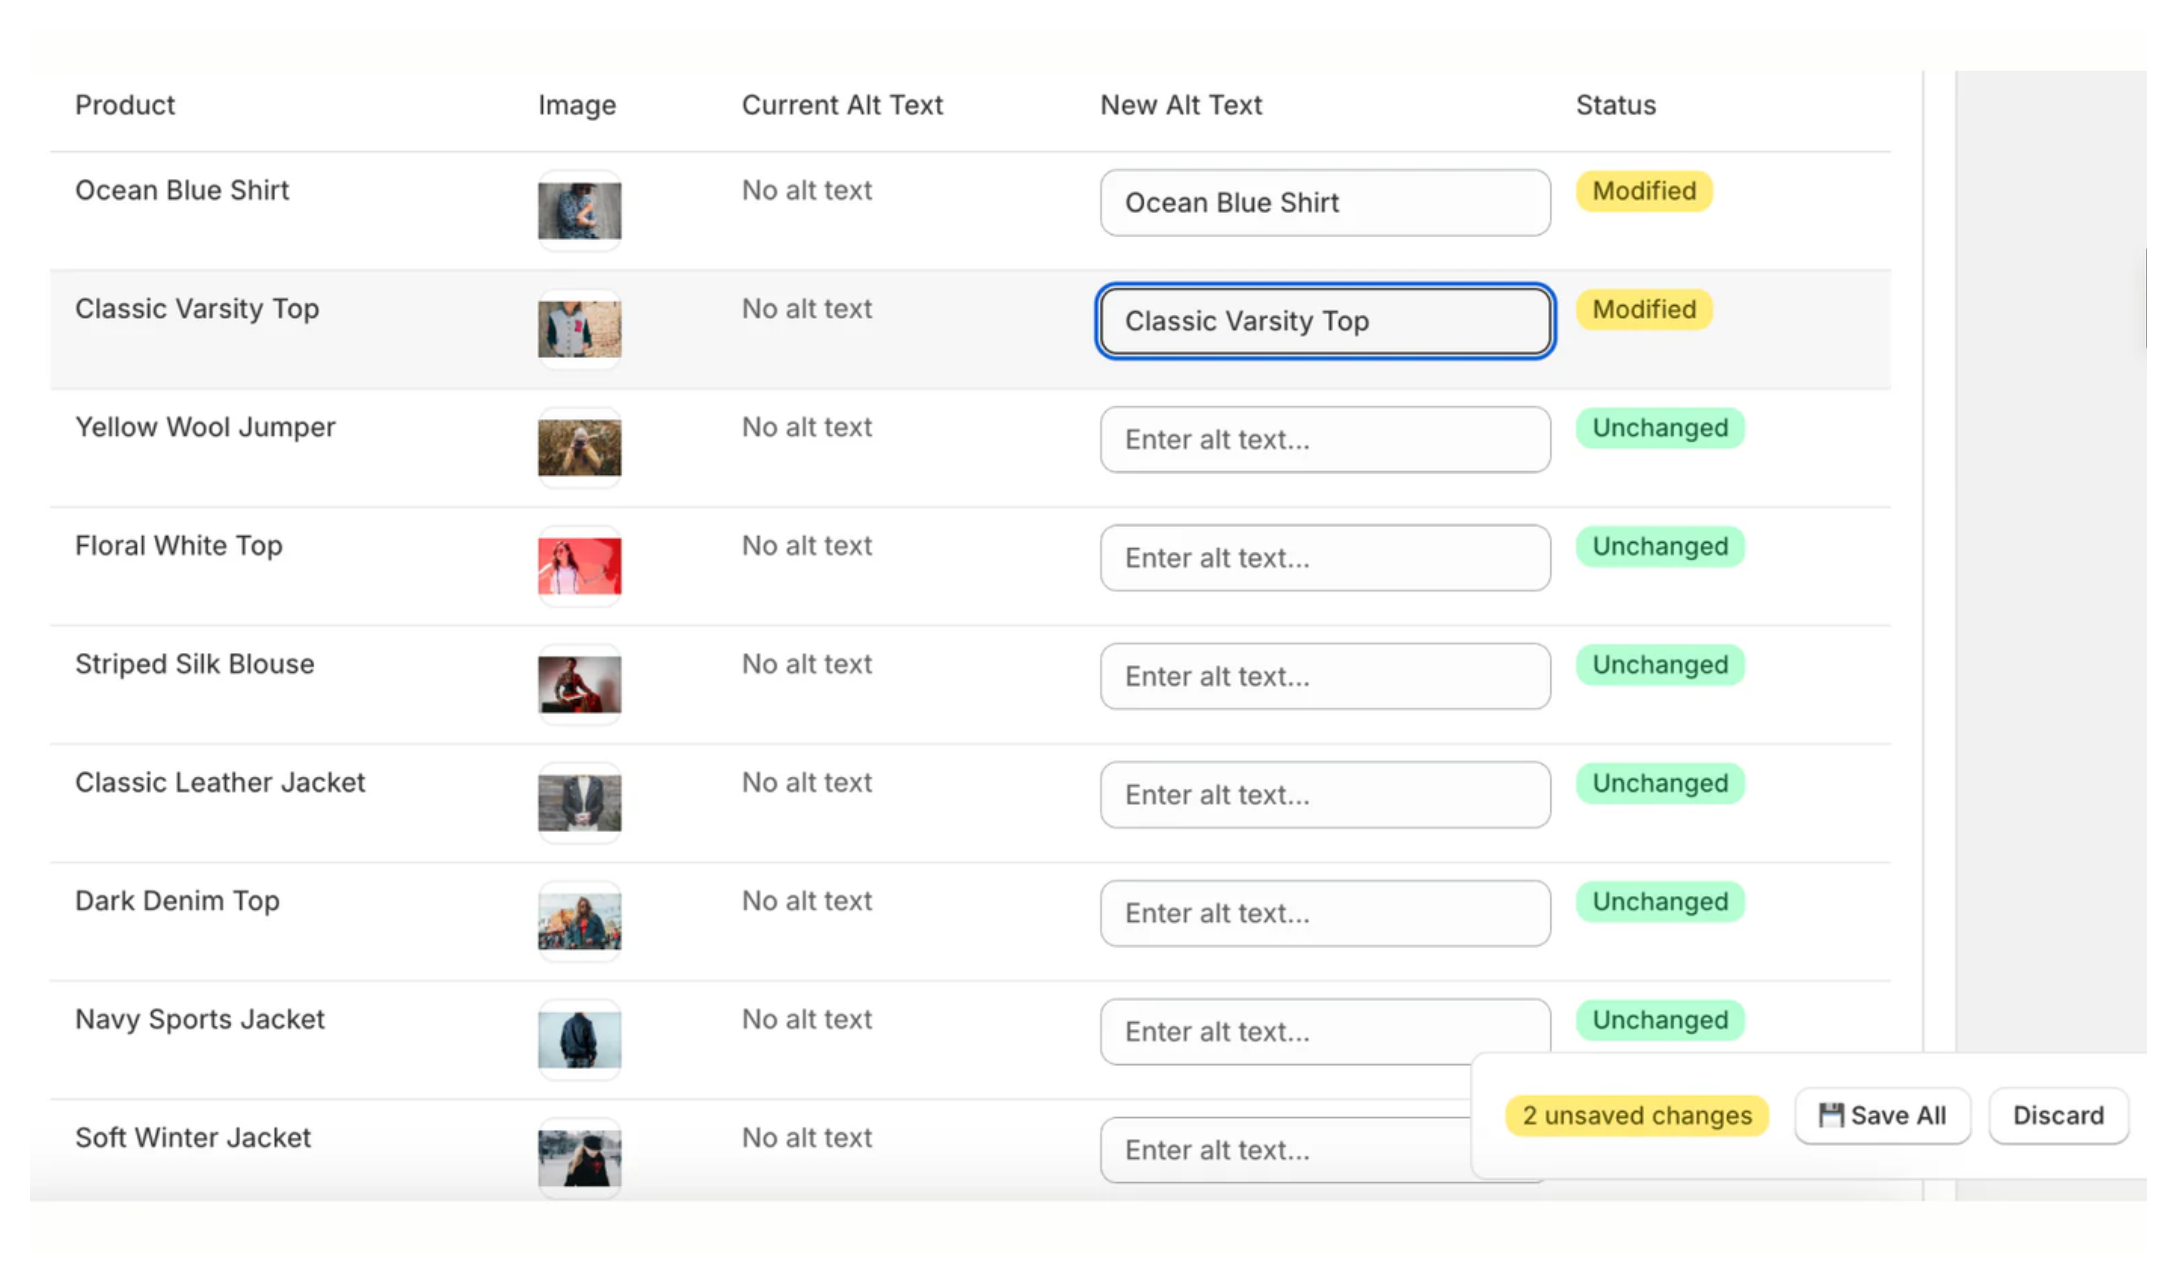
Task: Click the Classic Varsity Top image thumbnail
Action: point(579,329)
